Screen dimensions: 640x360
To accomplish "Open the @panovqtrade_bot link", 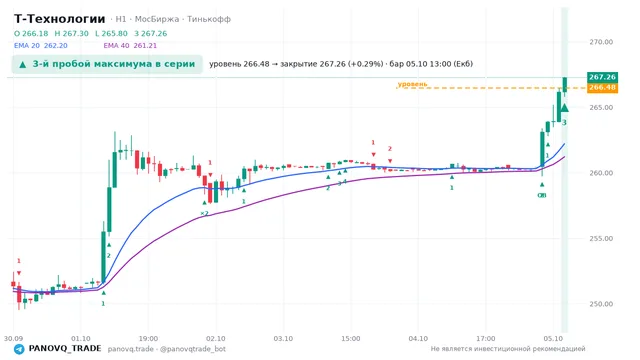I will (193, 349).
